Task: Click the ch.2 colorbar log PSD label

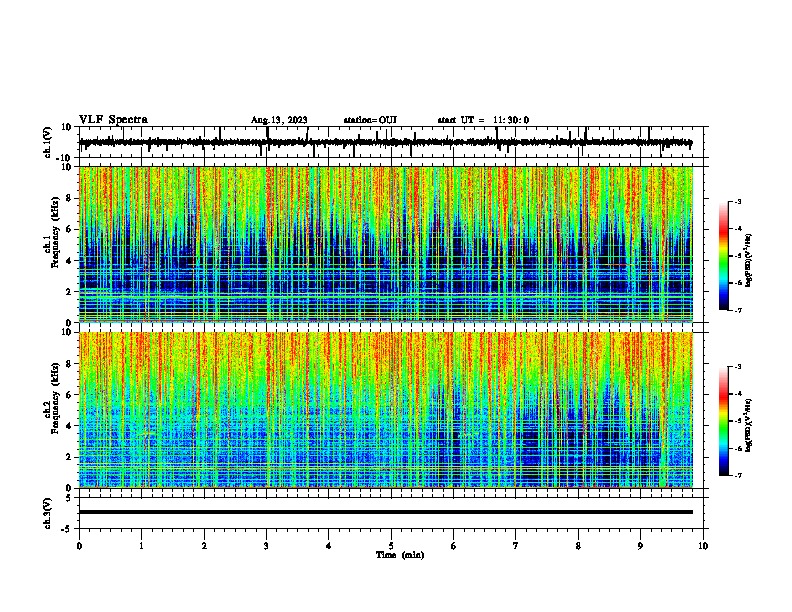Action: tap(748, 425)
